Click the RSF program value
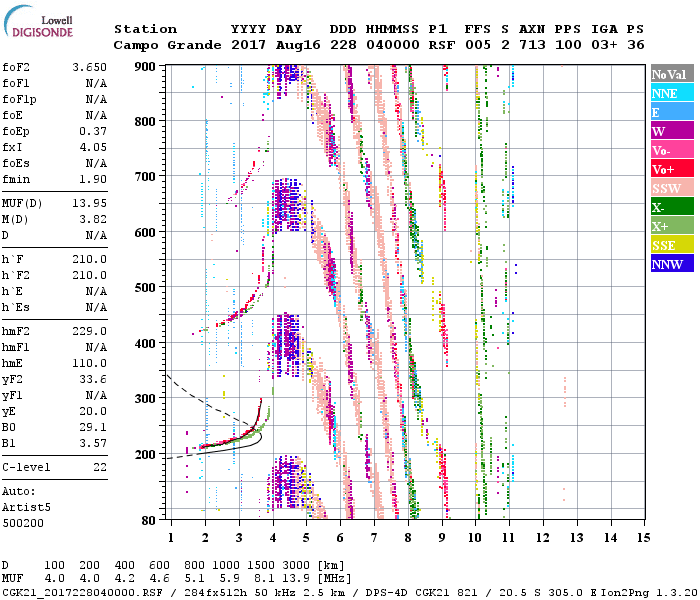The width and height of the screenshot is (700, 600). click(x=442, y=45)
